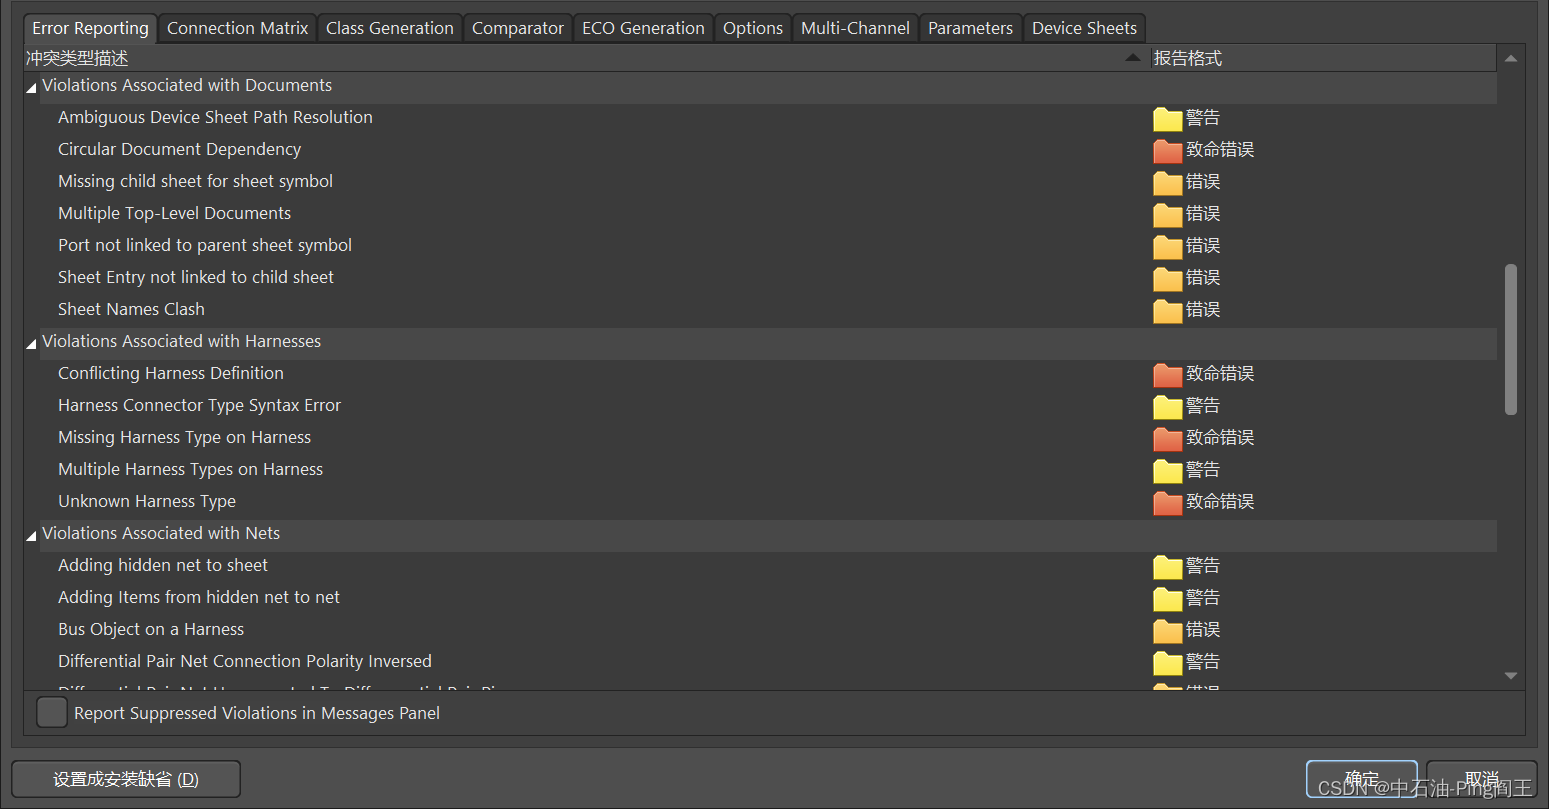Select the Sheet Names Clash row
Image resolution: width=1549 pixels, height=809 pixels.
tap(760, 310)
